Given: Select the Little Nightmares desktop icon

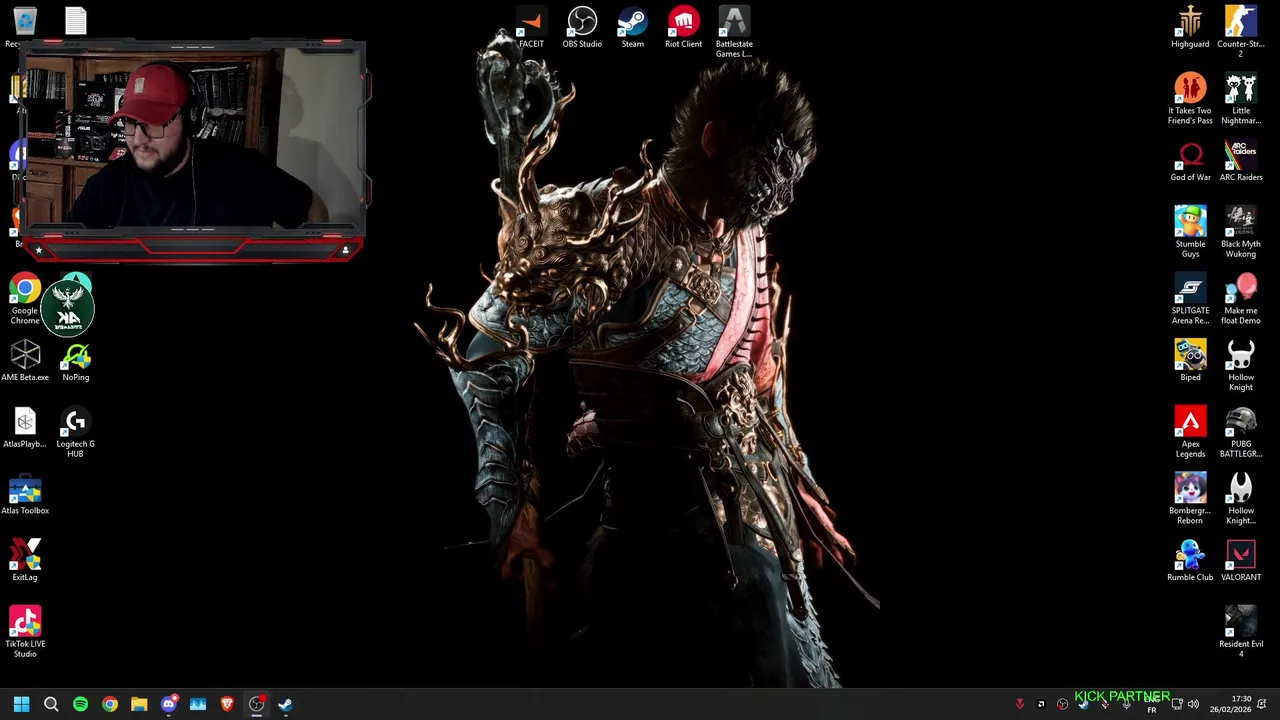Looking at the screenshot, I should click(1241, 98).
